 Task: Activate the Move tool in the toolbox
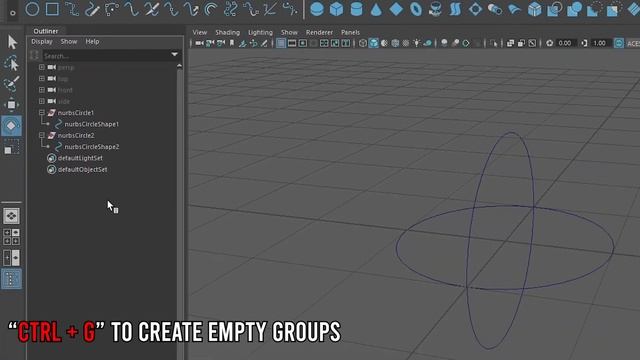point(11,105)
